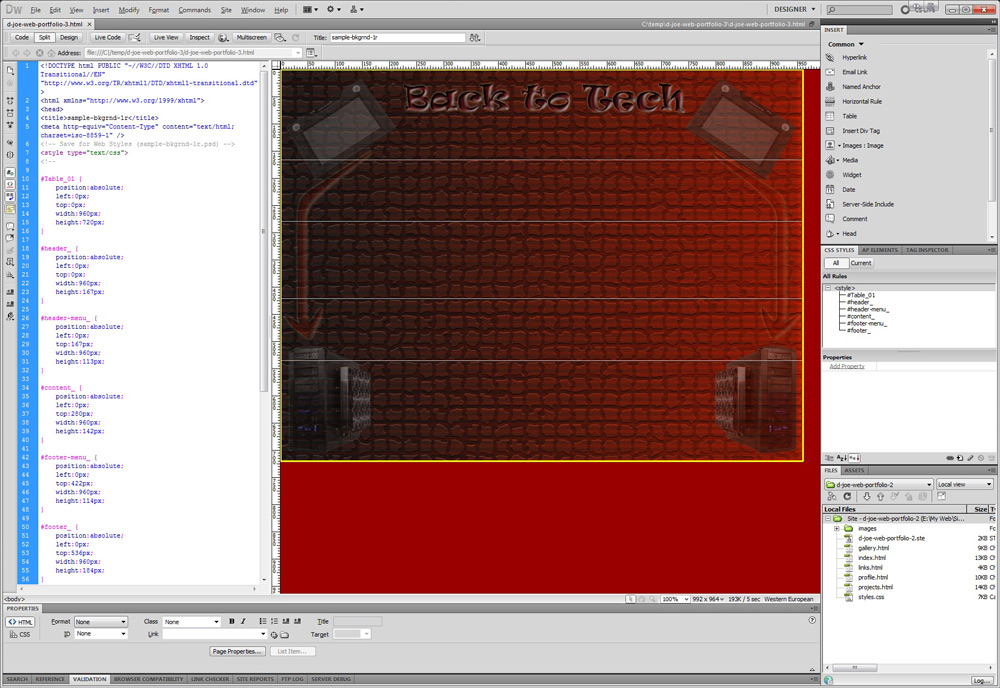Click the Named Anchor insert icon

[860, 87]
